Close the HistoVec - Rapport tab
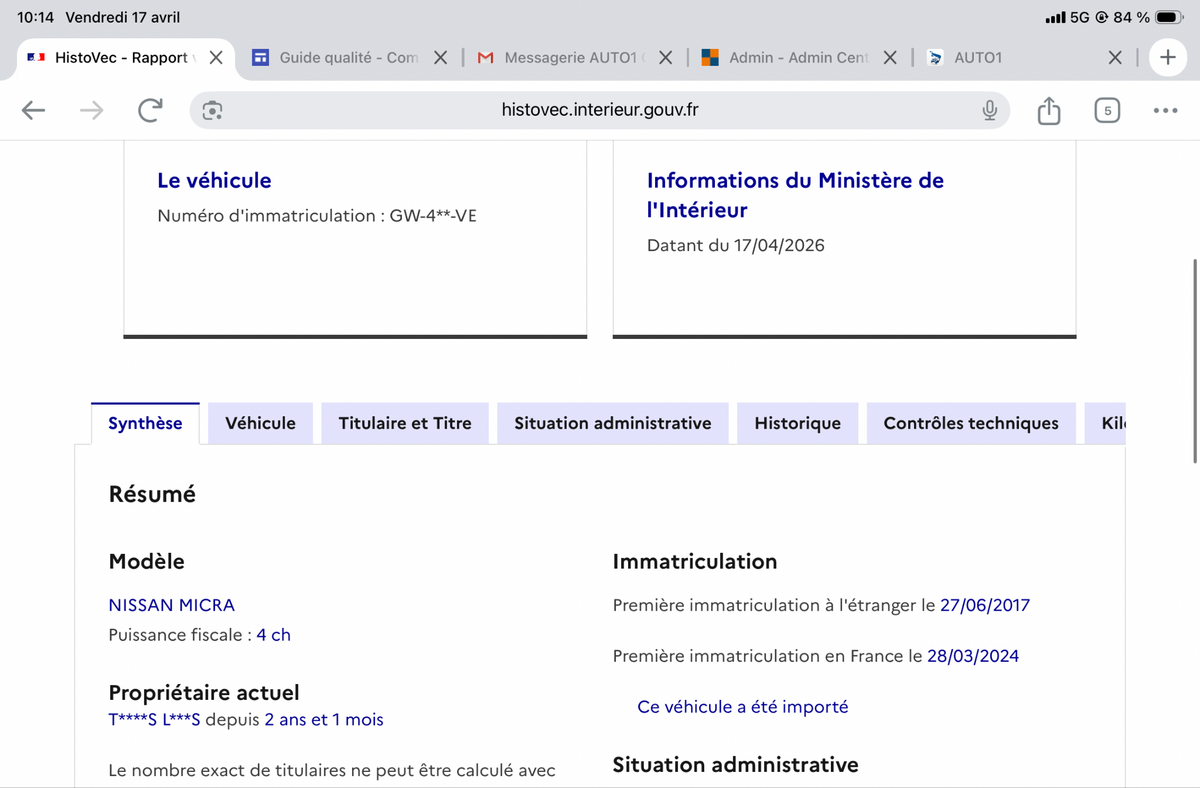The height and width of the screenshot is (788, 1200). click(216, 58)
